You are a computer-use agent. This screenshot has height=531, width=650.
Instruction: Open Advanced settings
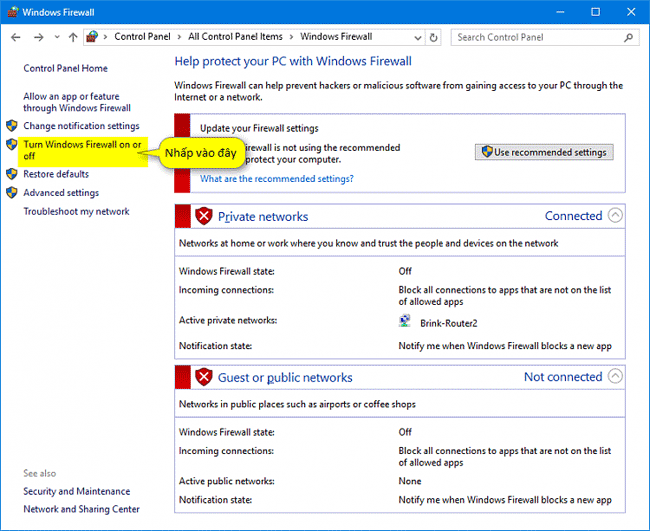61,193
